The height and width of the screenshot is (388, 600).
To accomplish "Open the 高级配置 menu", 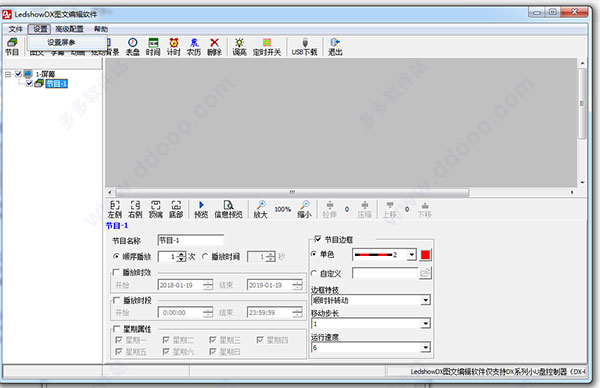I will (69, 29).
